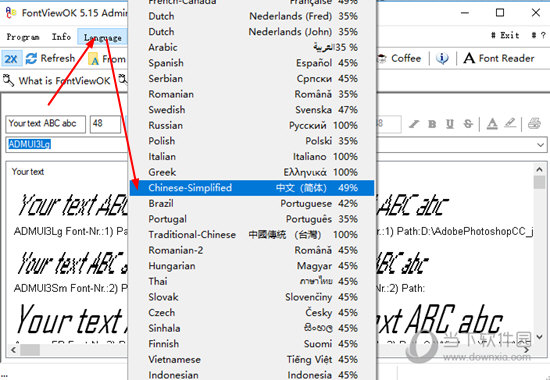The width and height of the screenshot is (550, 380).
Task: Select Hungarian Magyar entry
Action: coord(252,266)
